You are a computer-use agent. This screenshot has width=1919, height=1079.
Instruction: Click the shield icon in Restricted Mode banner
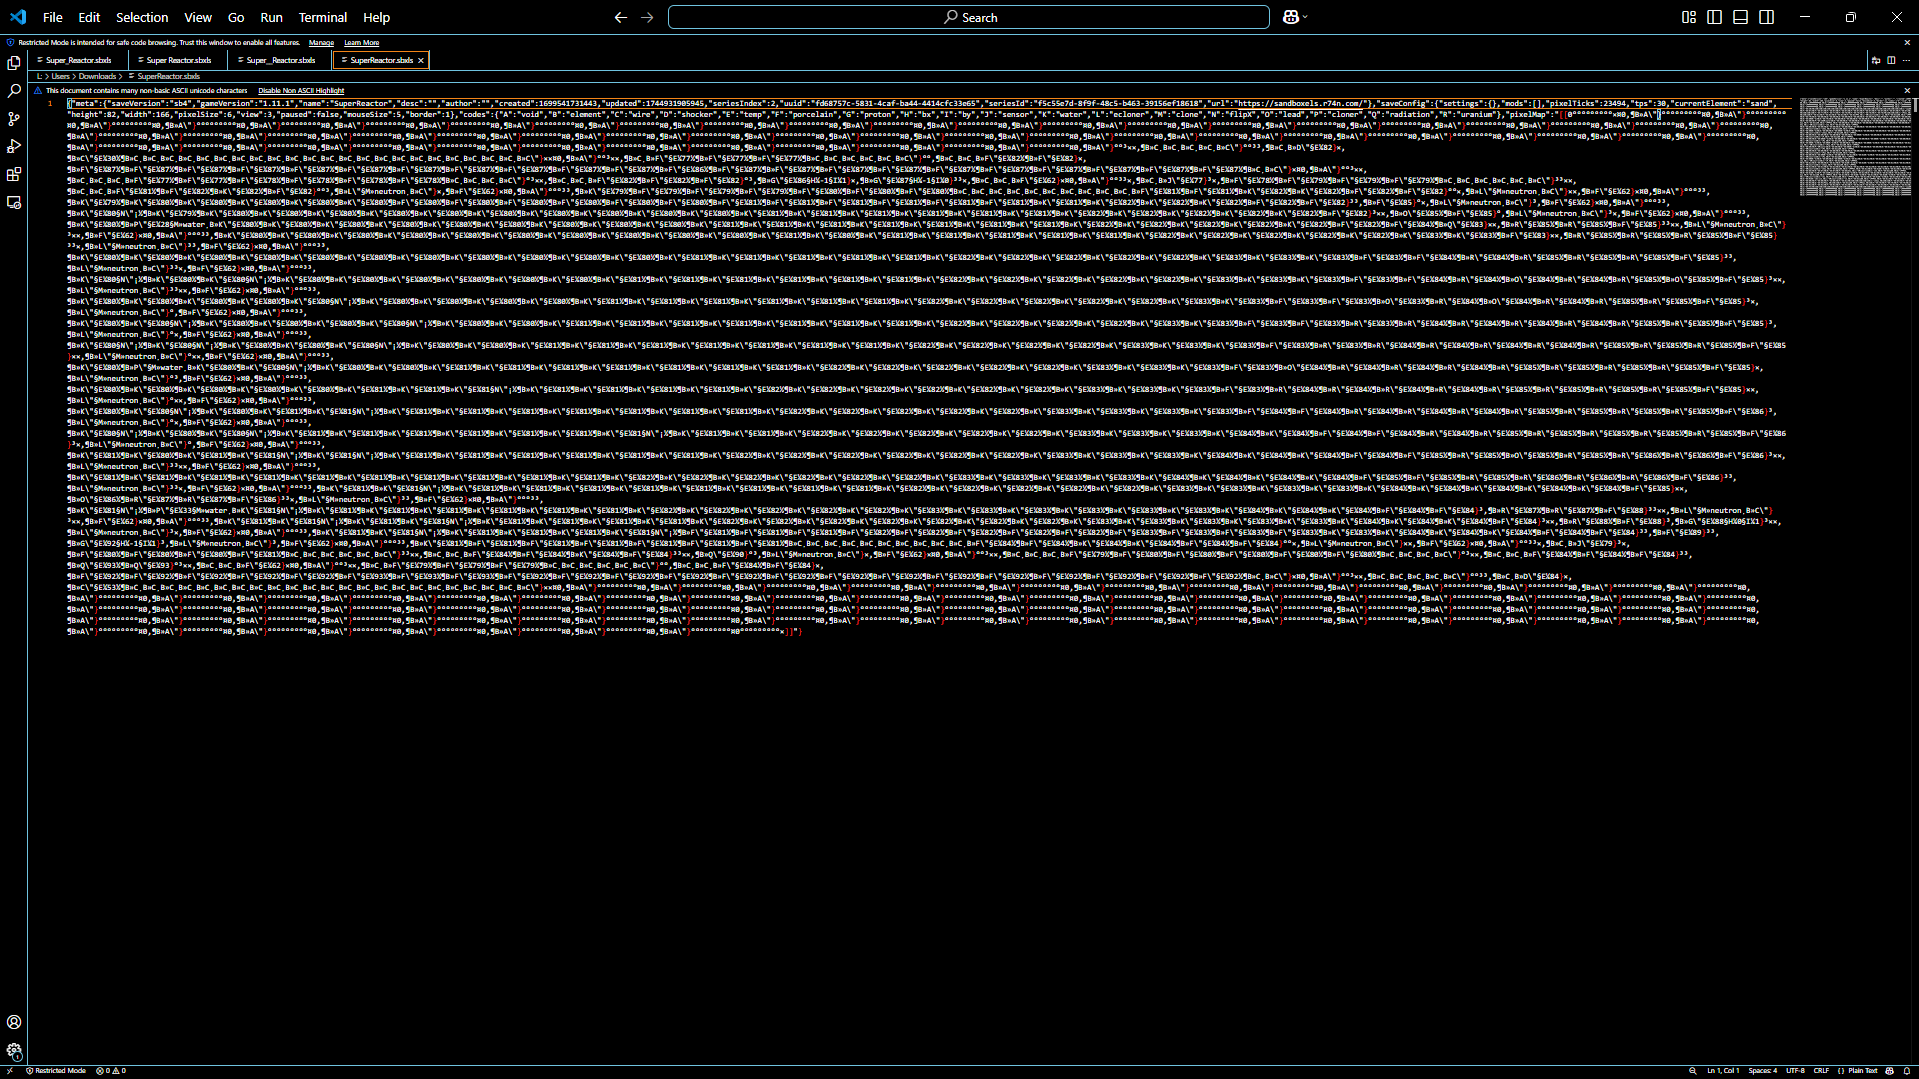[11, 43]
